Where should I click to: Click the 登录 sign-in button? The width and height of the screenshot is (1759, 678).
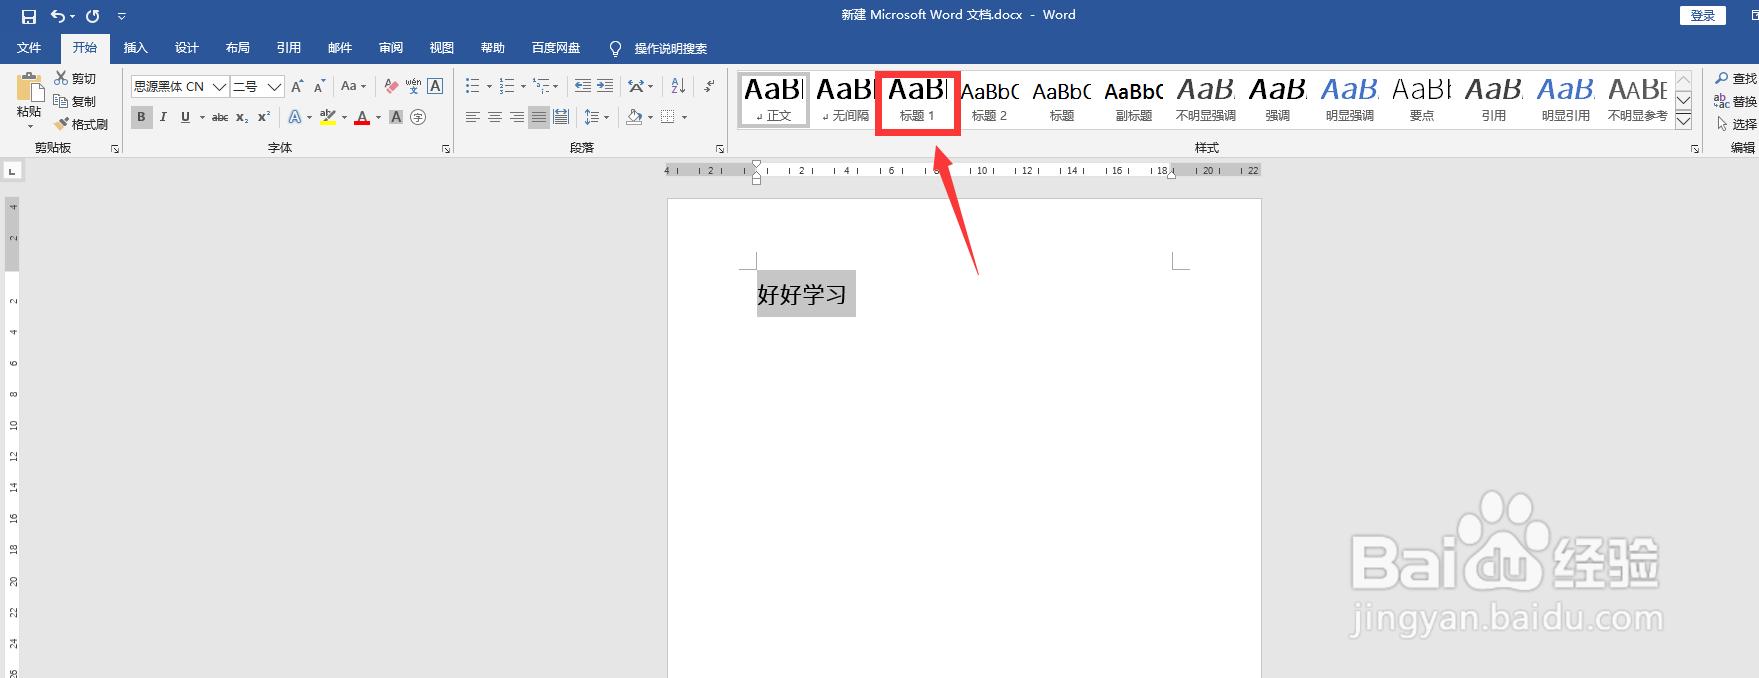1703,15
